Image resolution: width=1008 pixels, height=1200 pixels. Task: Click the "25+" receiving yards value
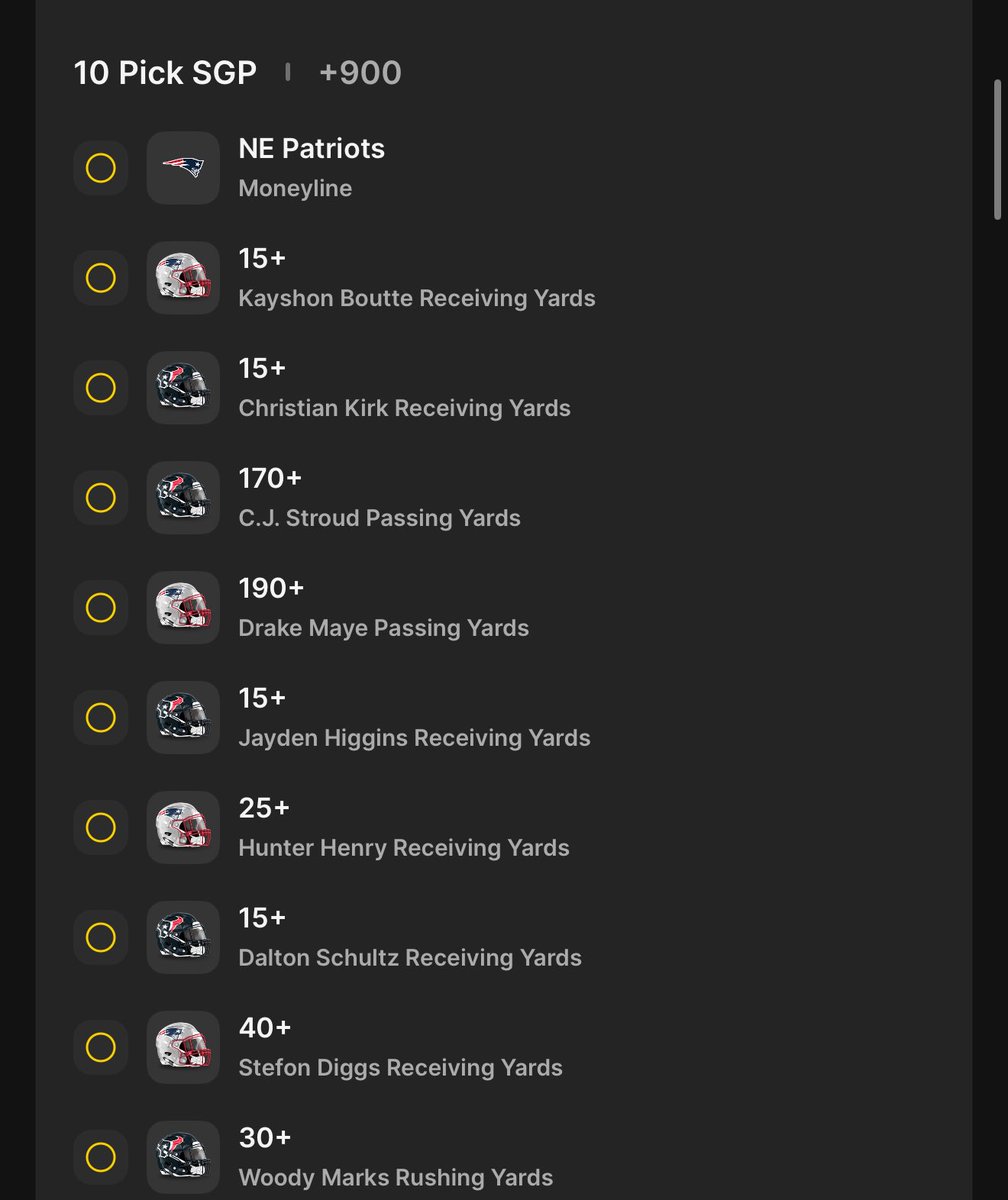pos(264,808)
